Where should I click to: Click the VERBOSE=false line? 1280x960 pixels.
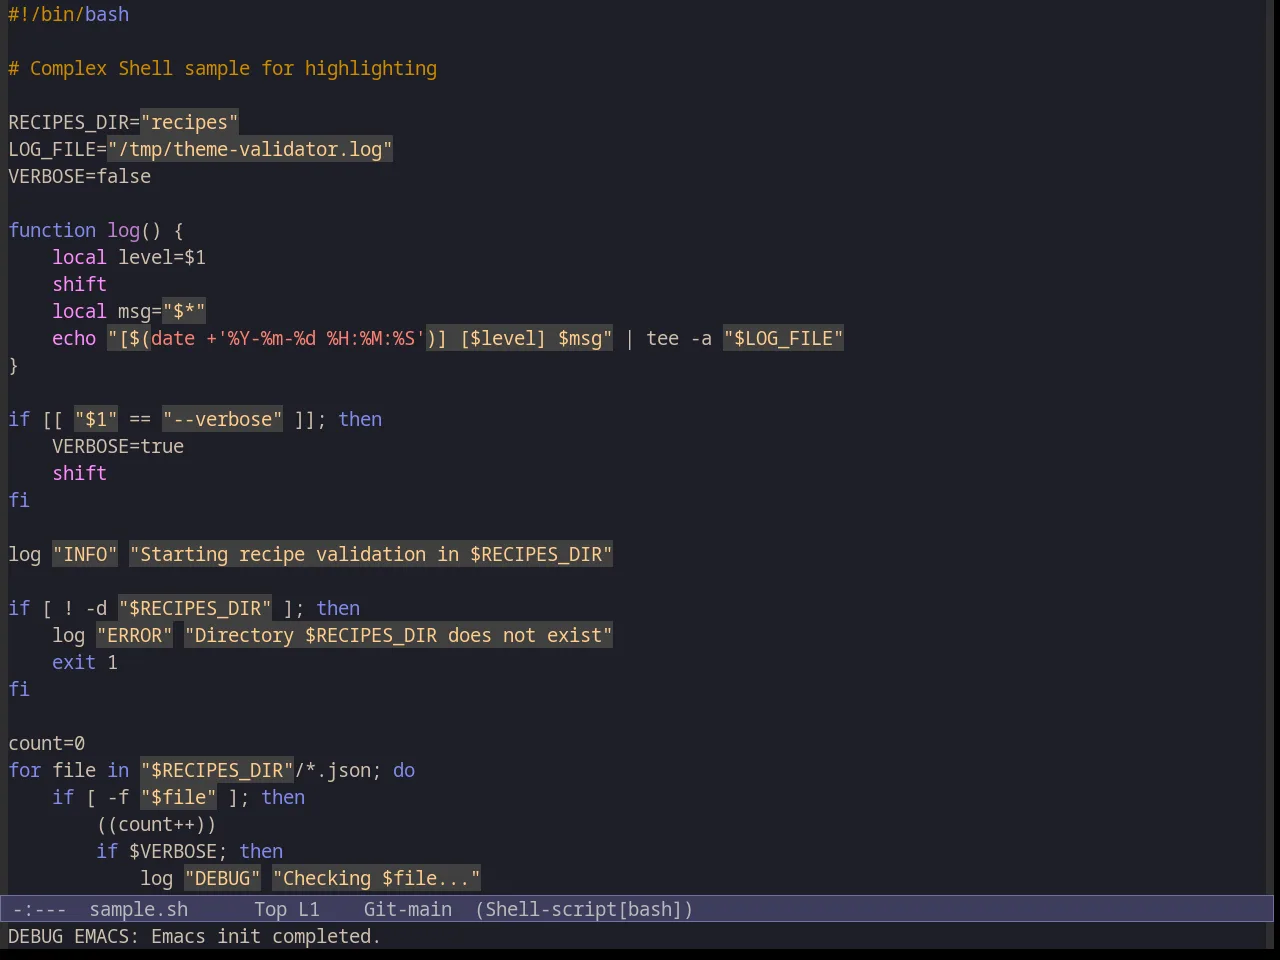(x=80, y=176)
